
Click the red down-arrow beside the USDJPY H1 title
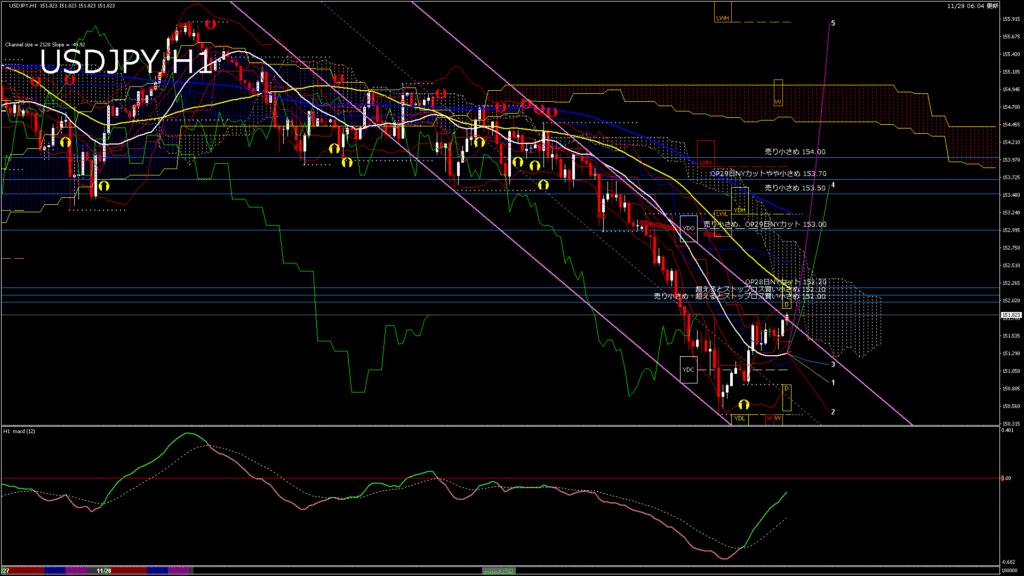210,25
